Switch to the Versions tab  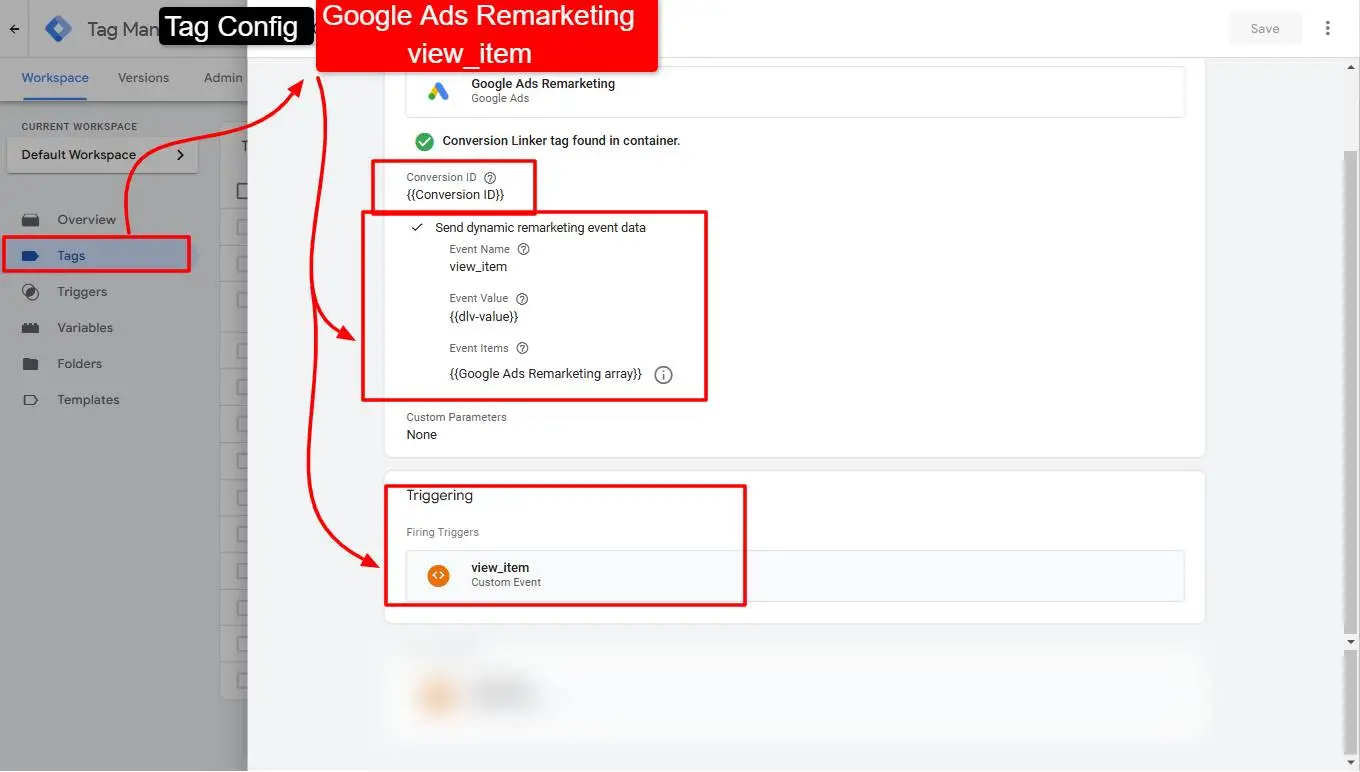[x=143, y=78]
